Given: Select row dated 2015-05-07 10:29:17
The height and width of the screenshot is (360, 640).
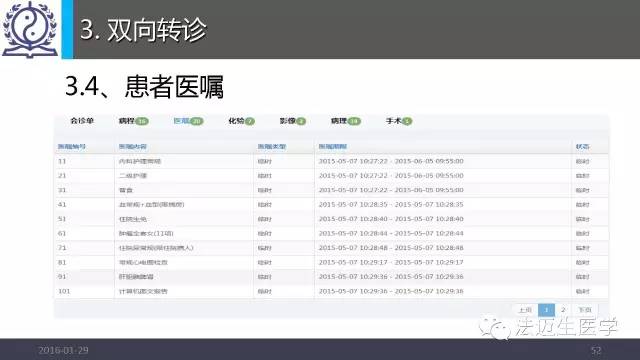Looking at the screenshot, I should [331, 262].
